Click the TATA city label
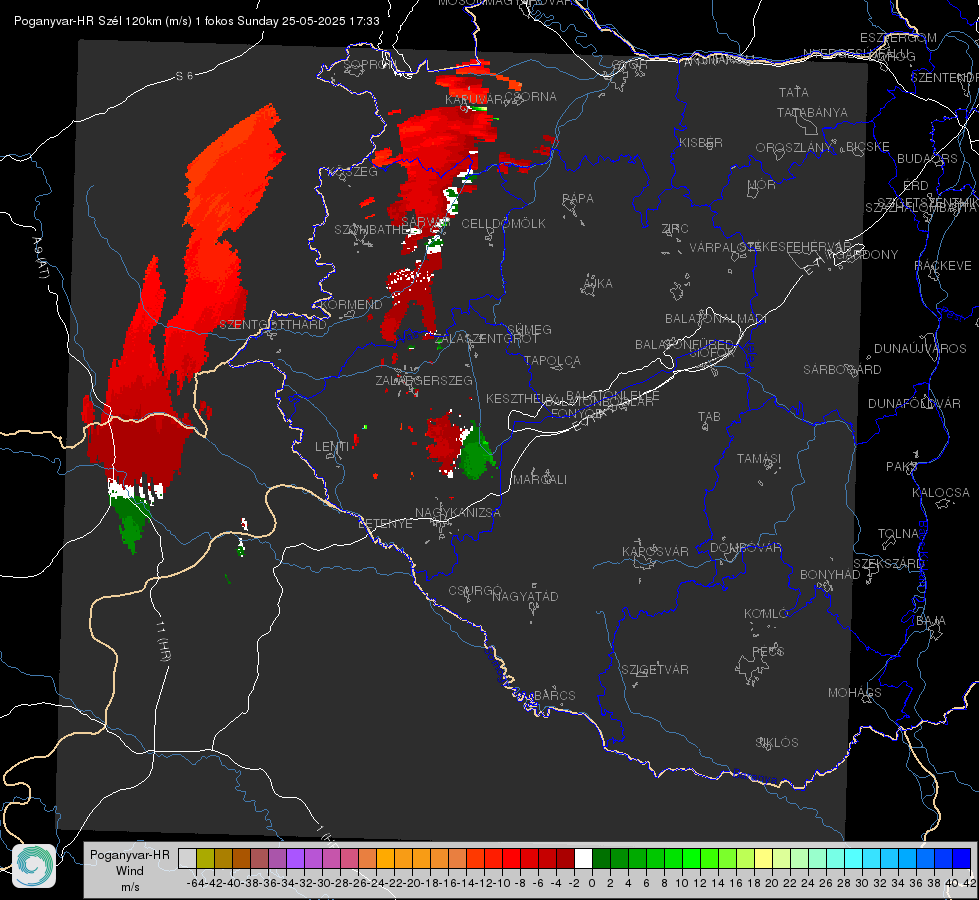Screen dimensions: 979x900 794,92
